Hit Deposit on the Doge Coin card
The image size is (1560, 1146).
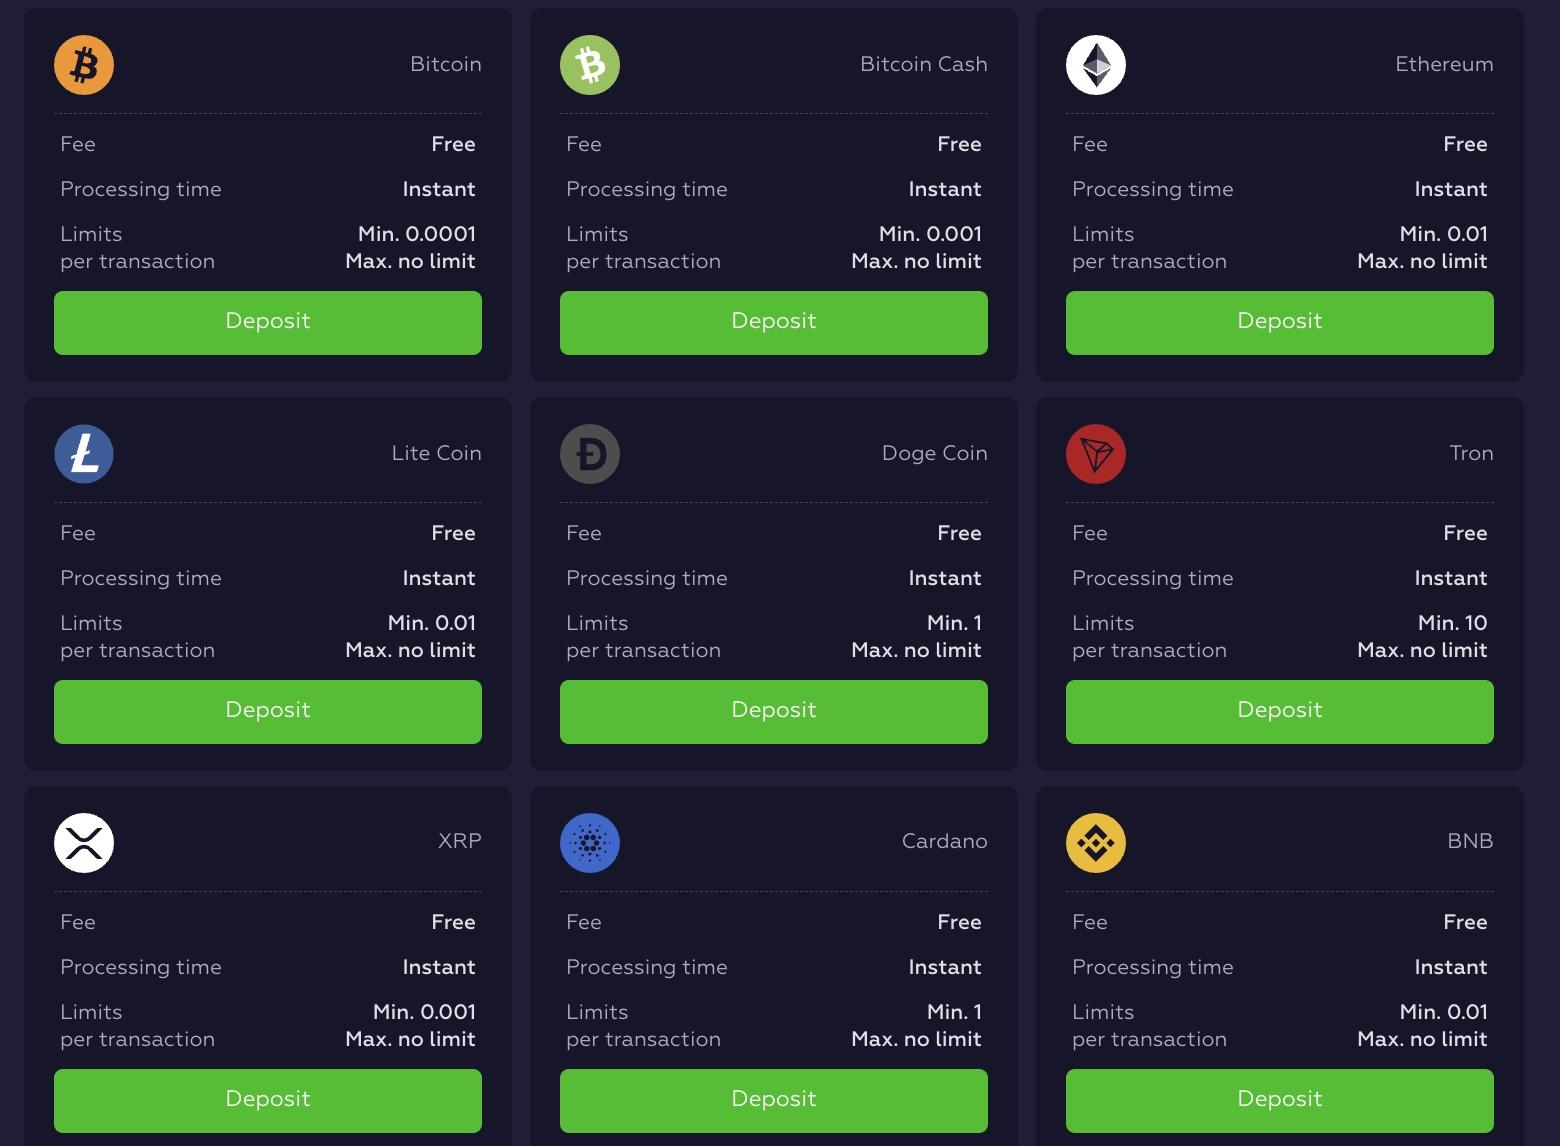(773, 711)
